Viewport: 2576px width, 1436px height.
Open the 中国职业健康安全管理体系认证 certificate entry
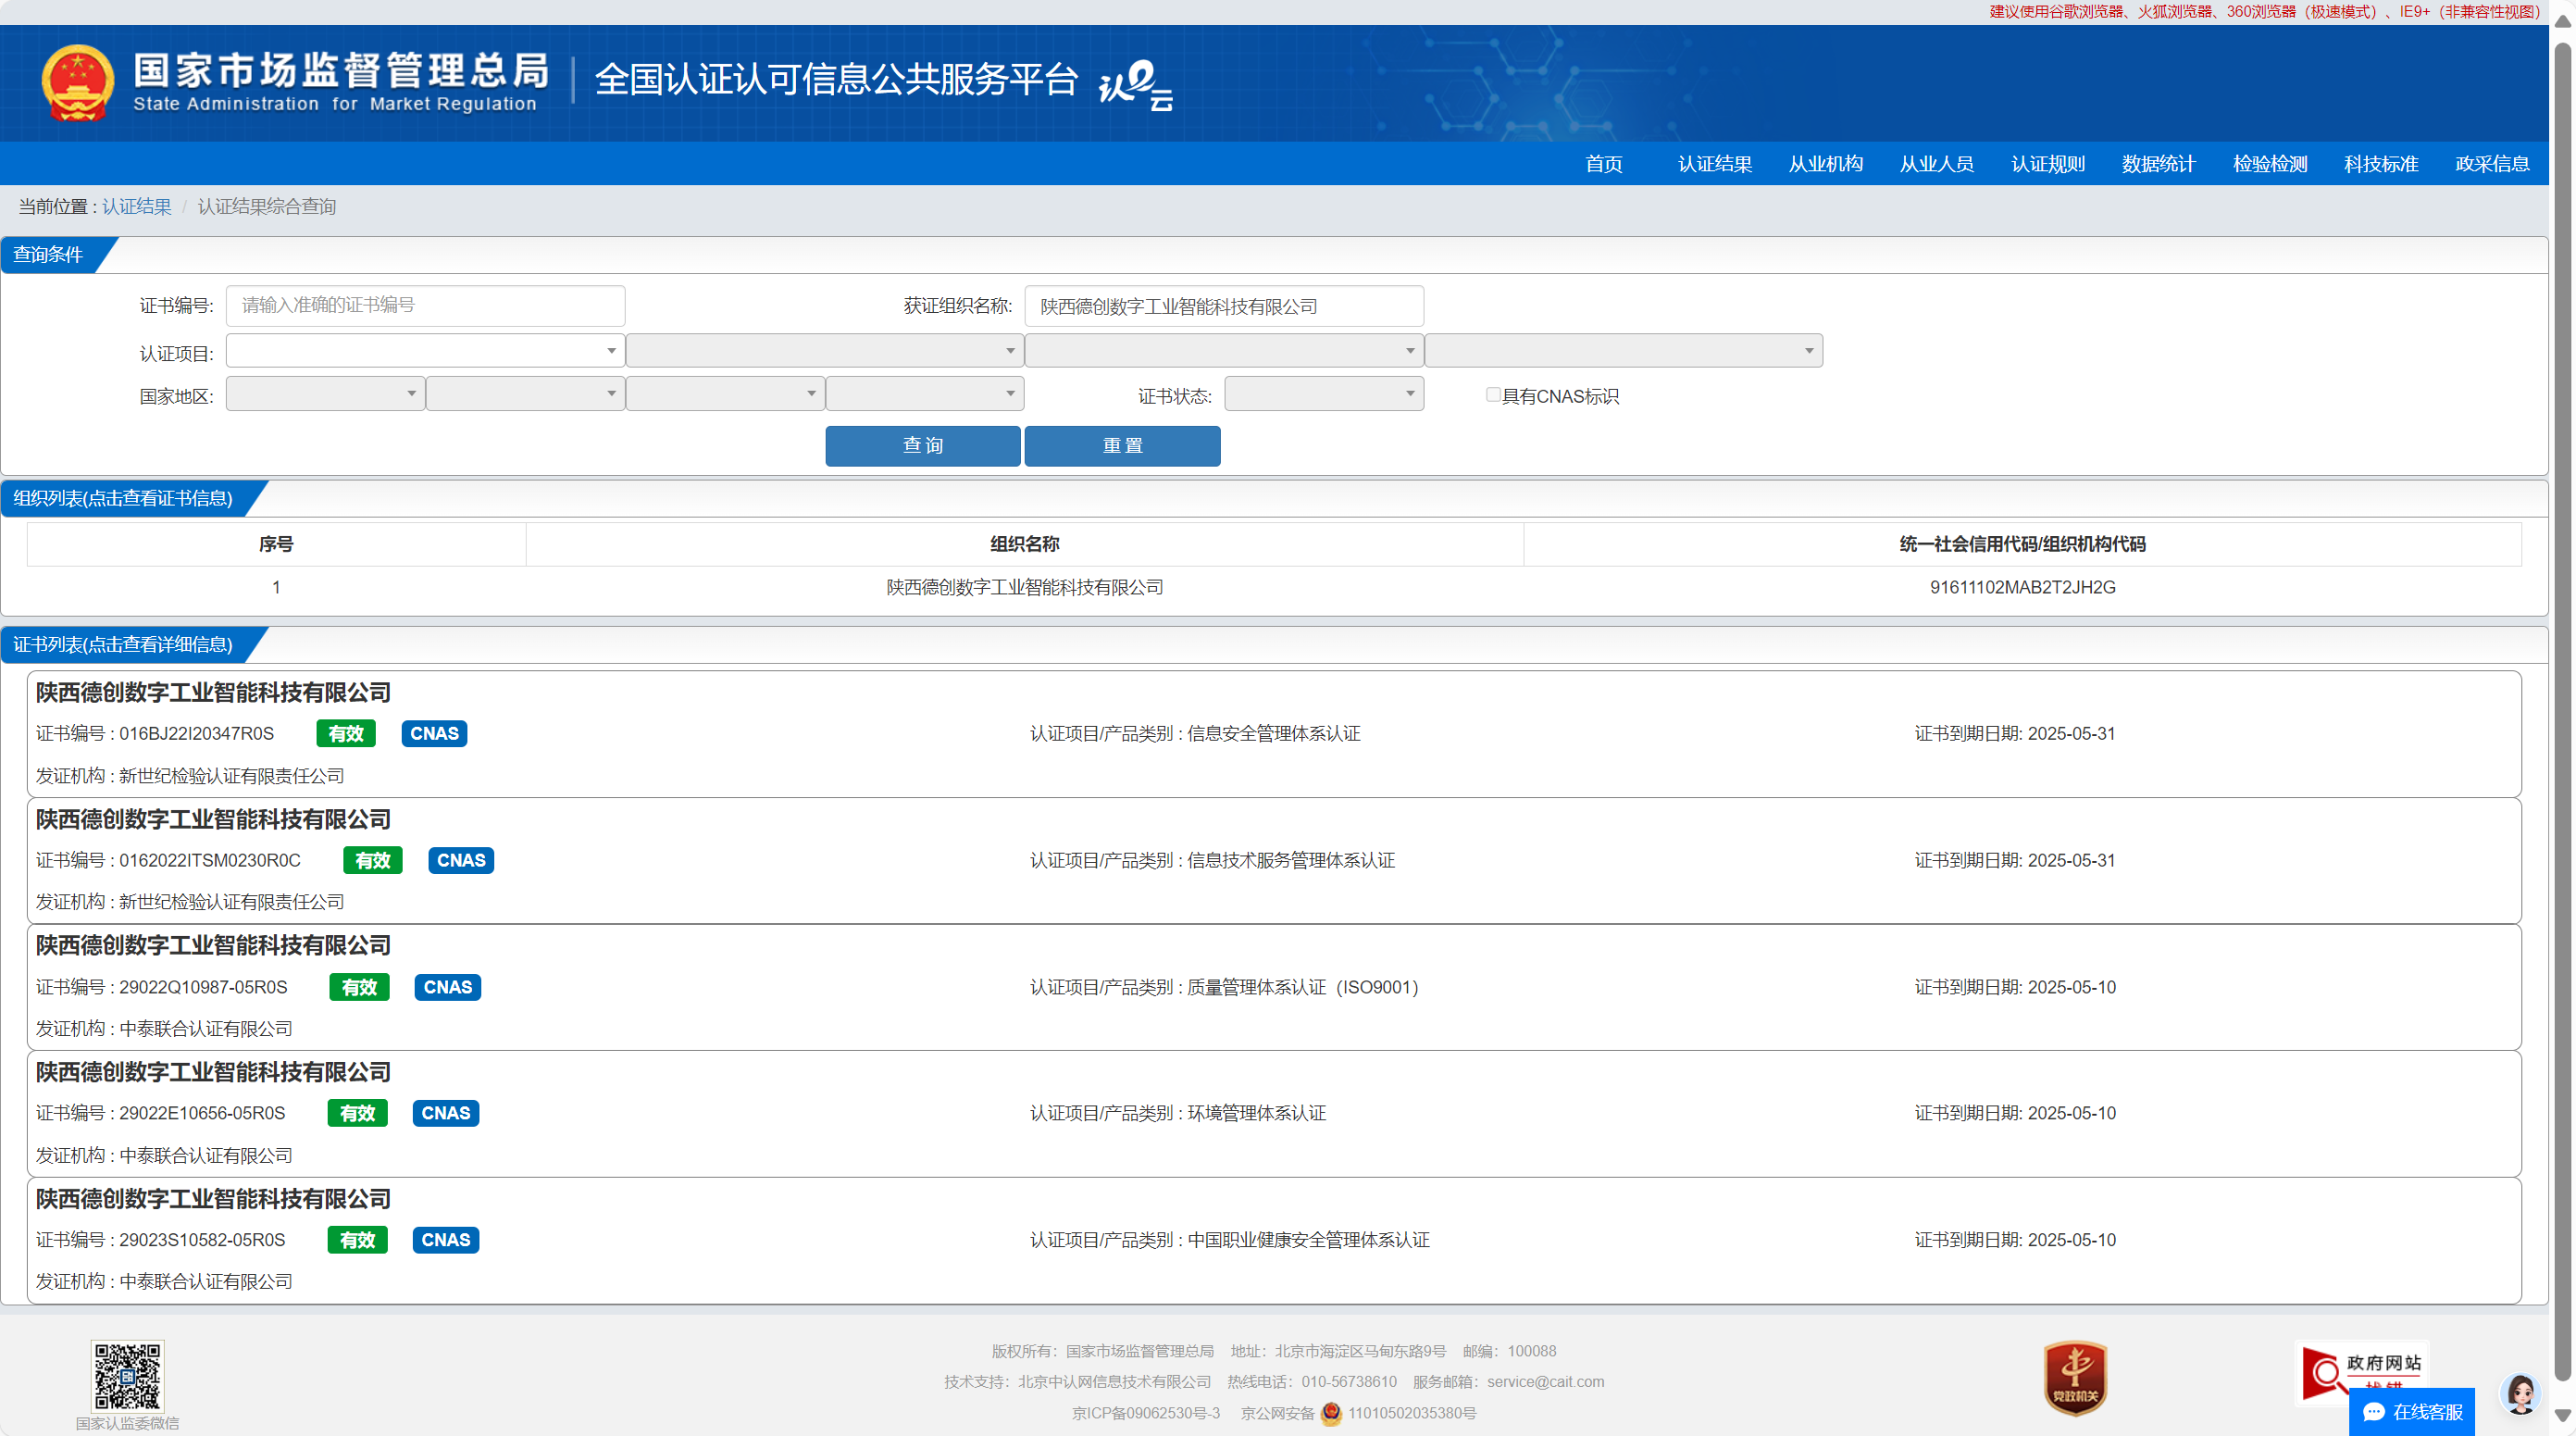click(x=1274, y=1241)
